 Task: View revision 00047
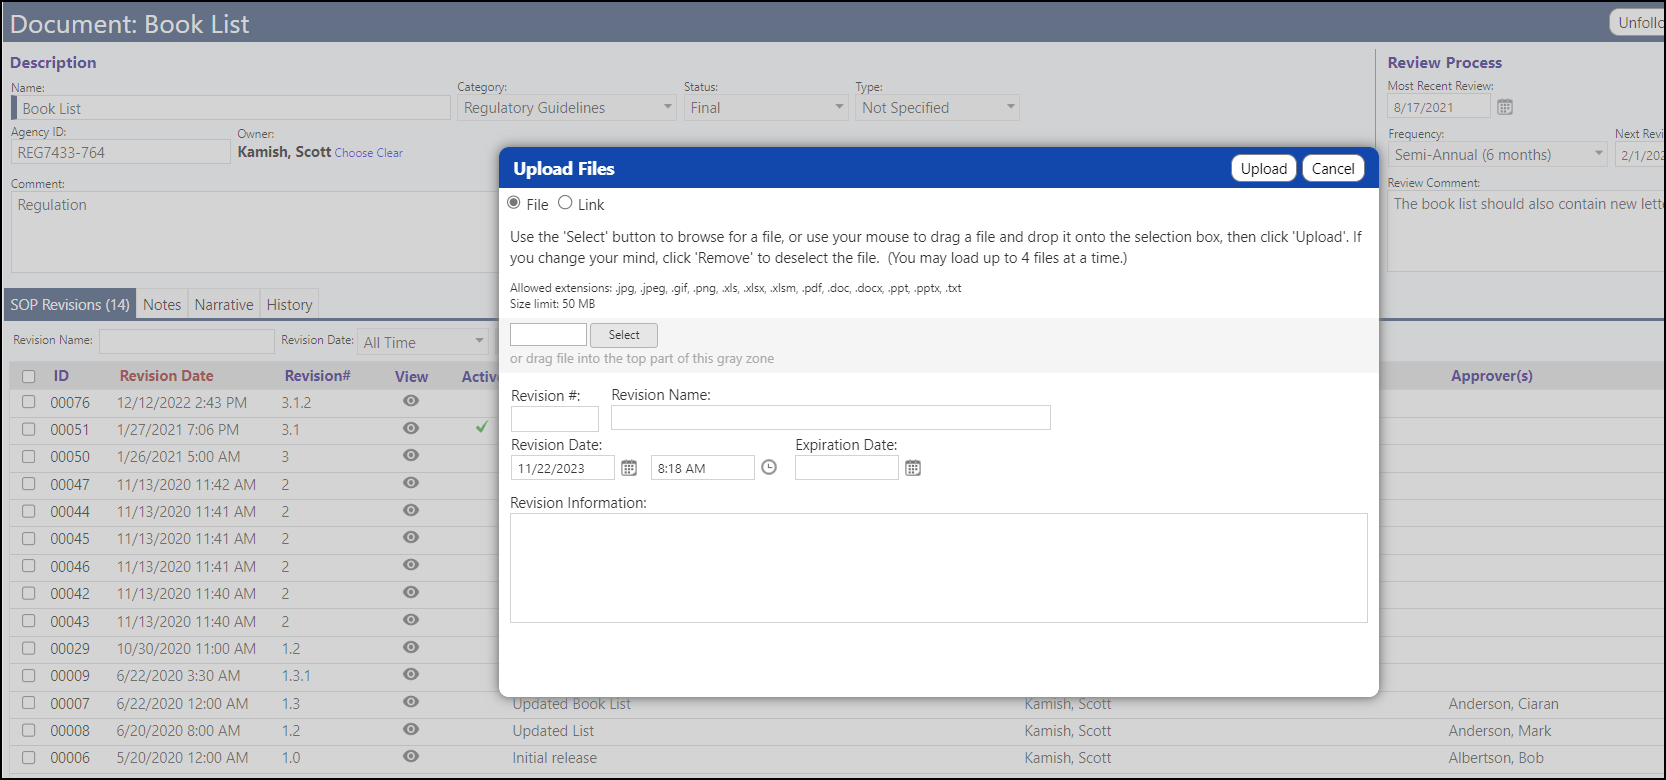(410, 483)
